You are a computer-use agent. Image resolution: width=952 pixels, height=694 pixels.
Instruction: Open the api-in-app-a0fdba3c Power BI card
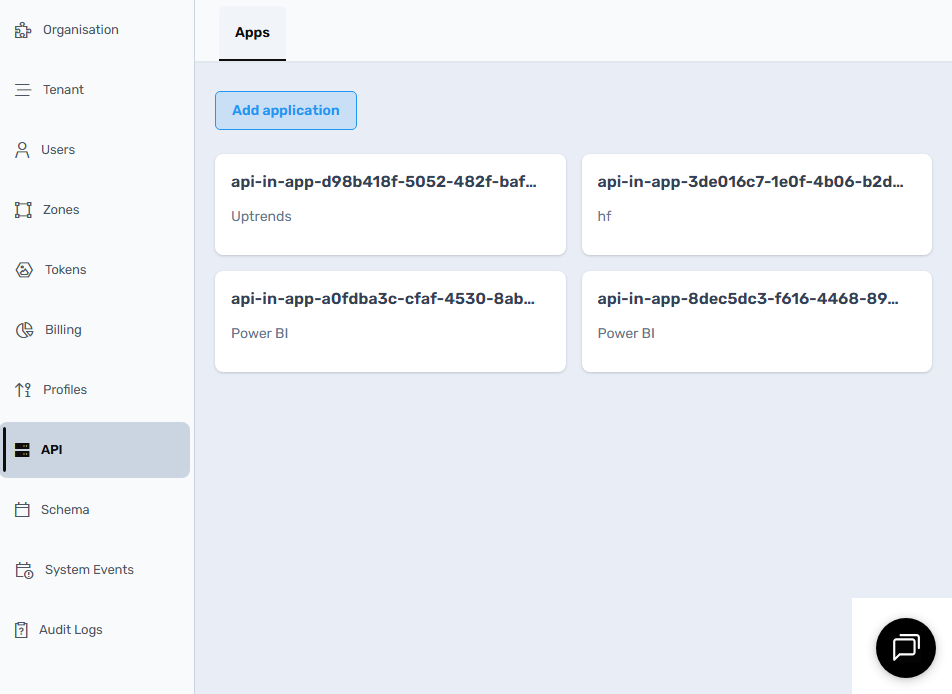[x=390, y=321]
